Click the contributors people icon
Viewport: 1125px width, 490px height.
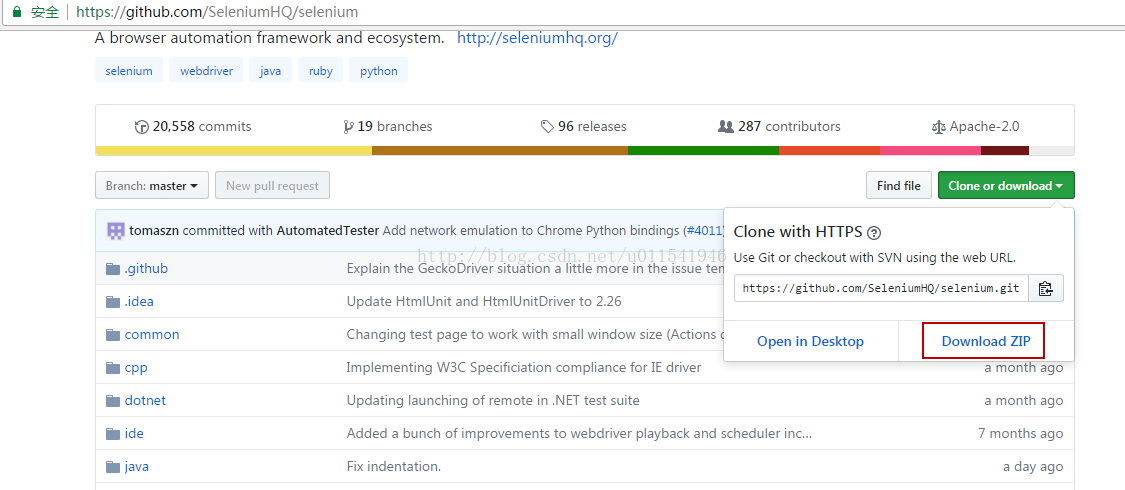725,127
